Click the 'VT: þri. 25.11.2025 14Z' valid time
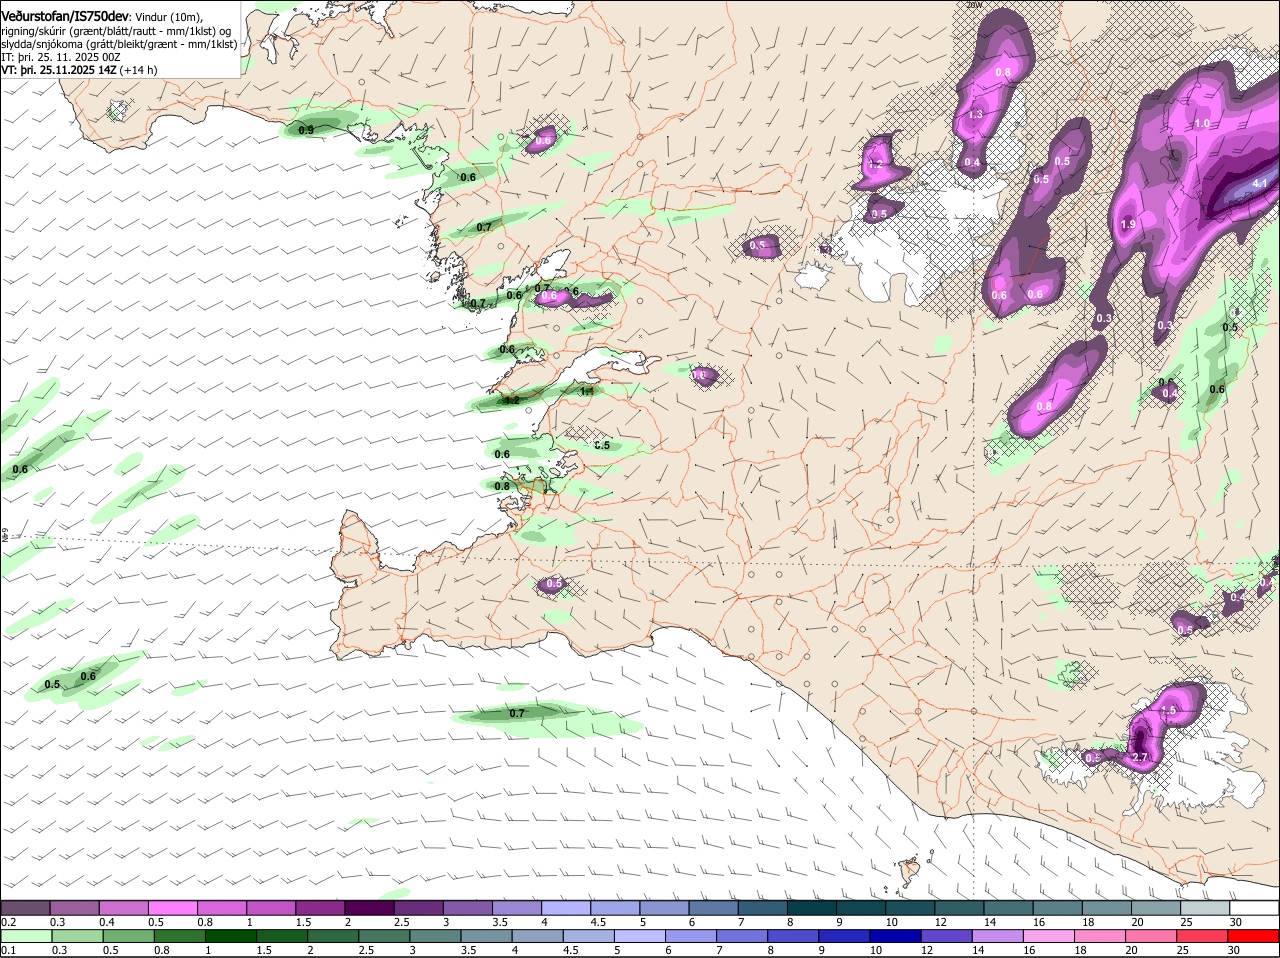Screen dimensions: 1280x958 59,70
